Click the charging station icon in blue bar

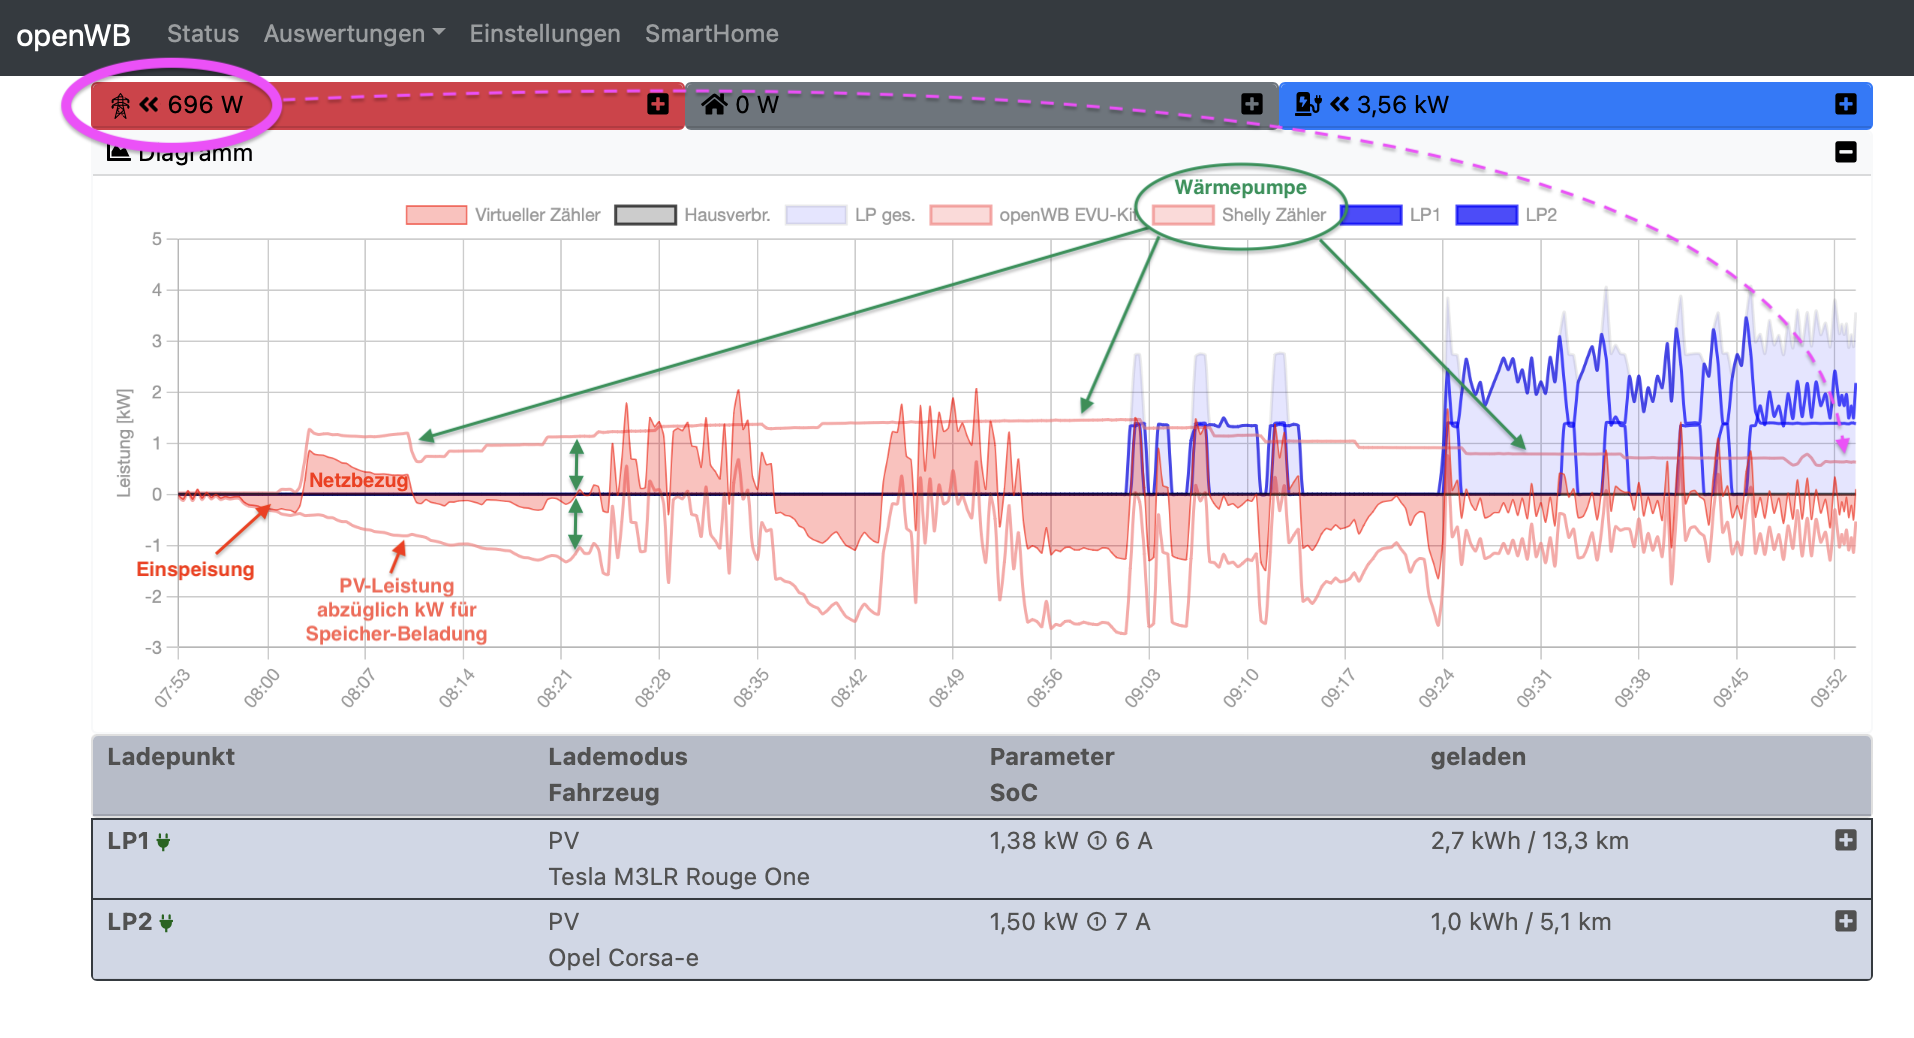point(1308,104)
